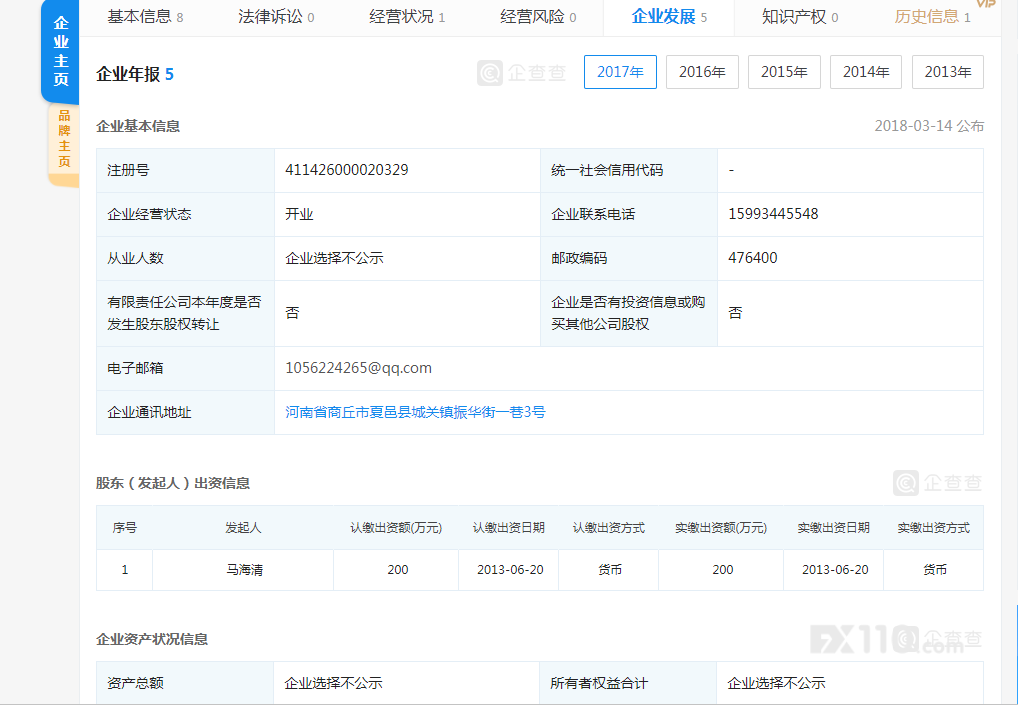This screenshot has height=707, width=1018.
Task: Show the 2017年 annual report
Action: coord(620,72)
